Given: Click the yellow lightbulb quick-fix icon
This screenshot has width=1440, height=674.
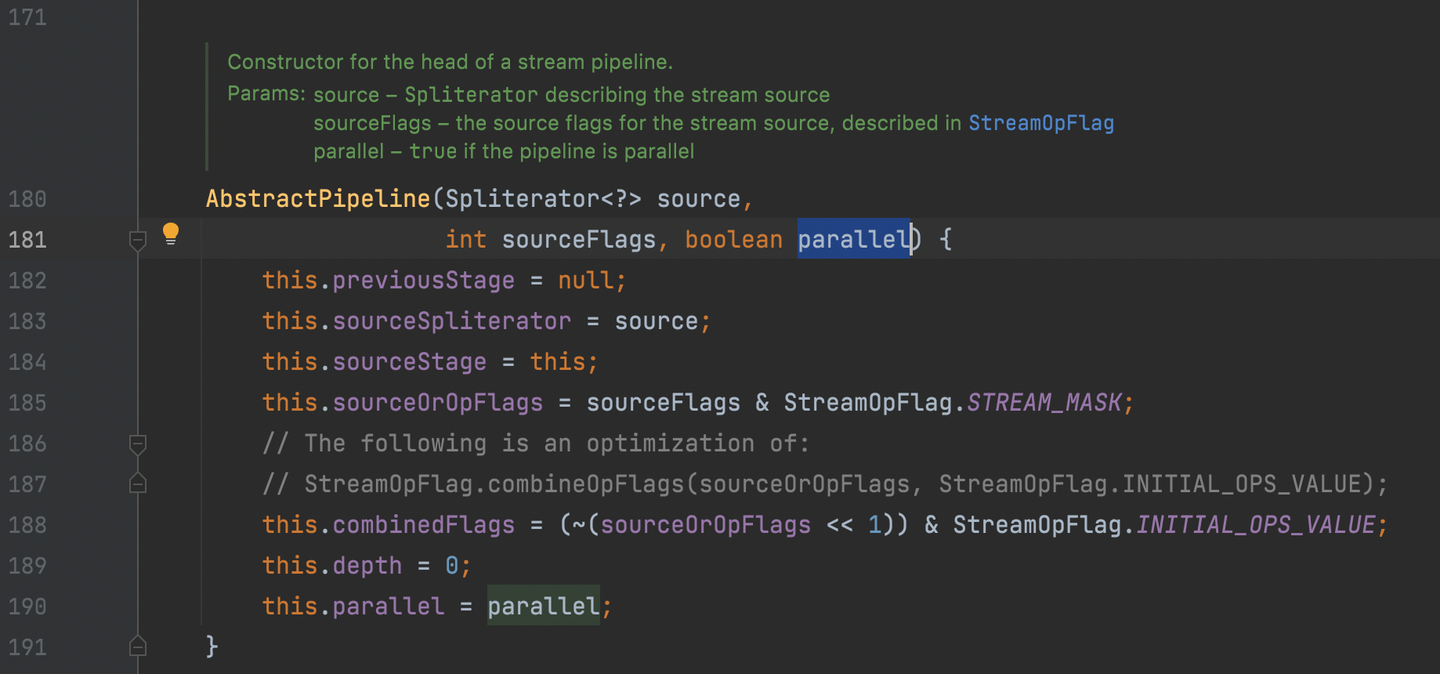Looking at the screenshot, I should (171, 235).
